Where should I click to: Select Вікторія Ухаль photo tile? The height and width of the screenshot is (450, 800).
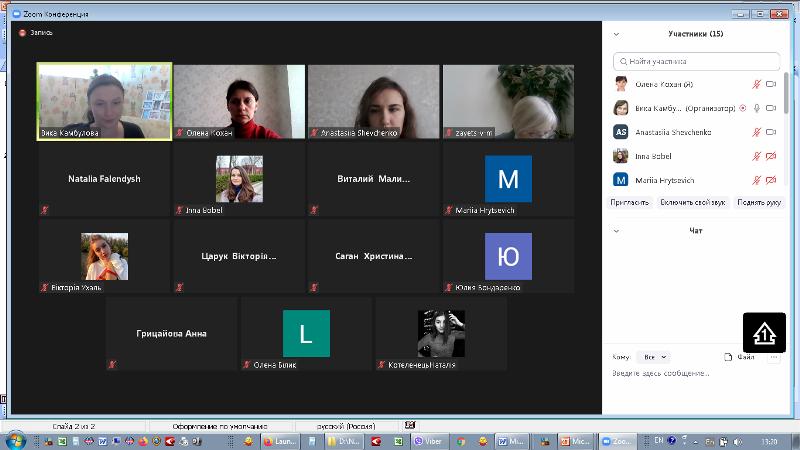coord(105,256)
